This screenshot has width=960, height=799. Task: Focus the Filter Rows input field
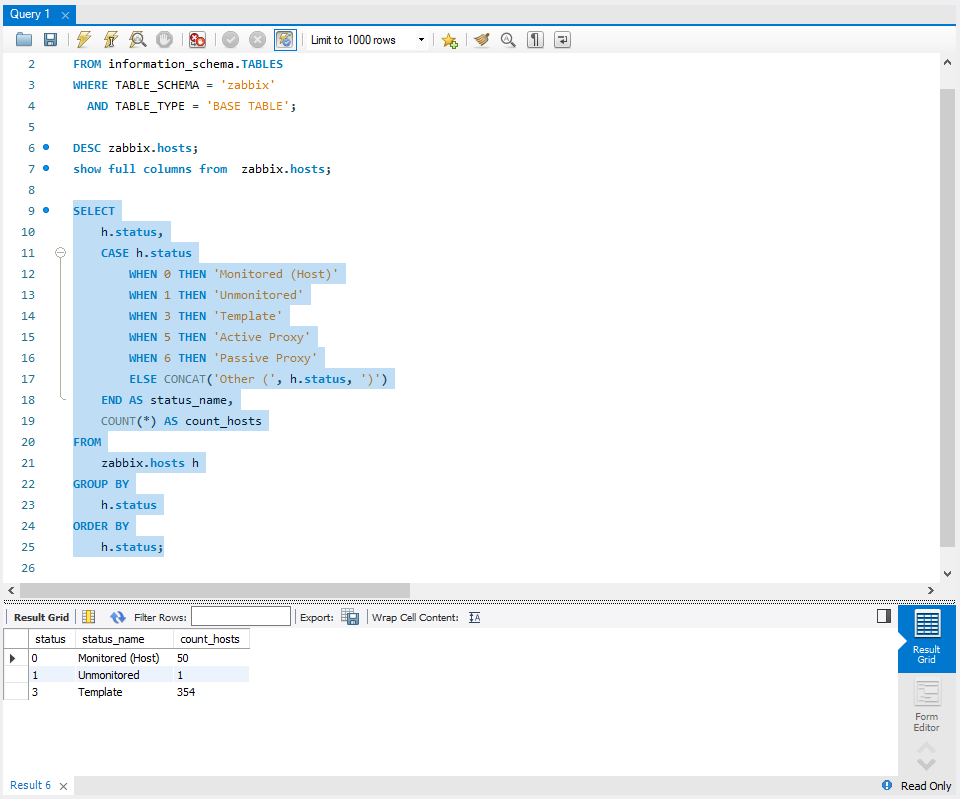(x=241, y=617)
